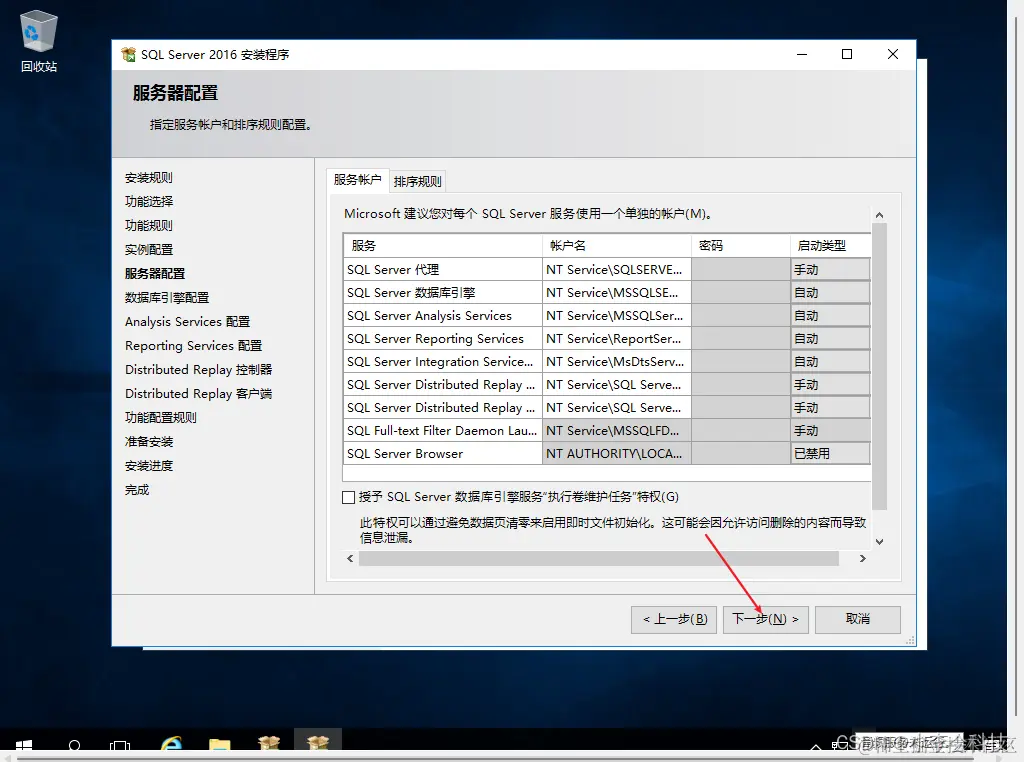Select the 完成 step in sidebar

[x=137, y=490]
